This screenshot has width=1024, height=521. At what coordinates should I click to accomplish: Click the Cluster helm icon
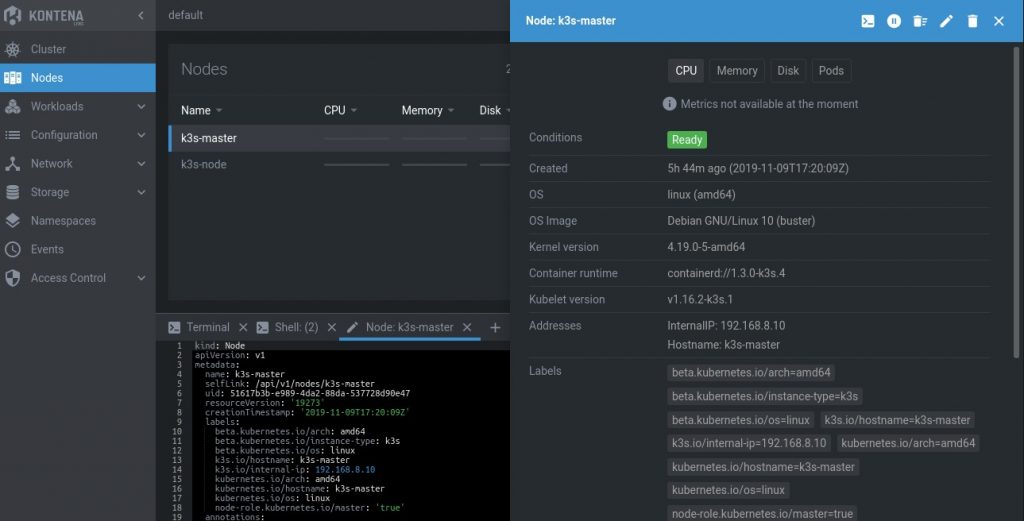12,49
